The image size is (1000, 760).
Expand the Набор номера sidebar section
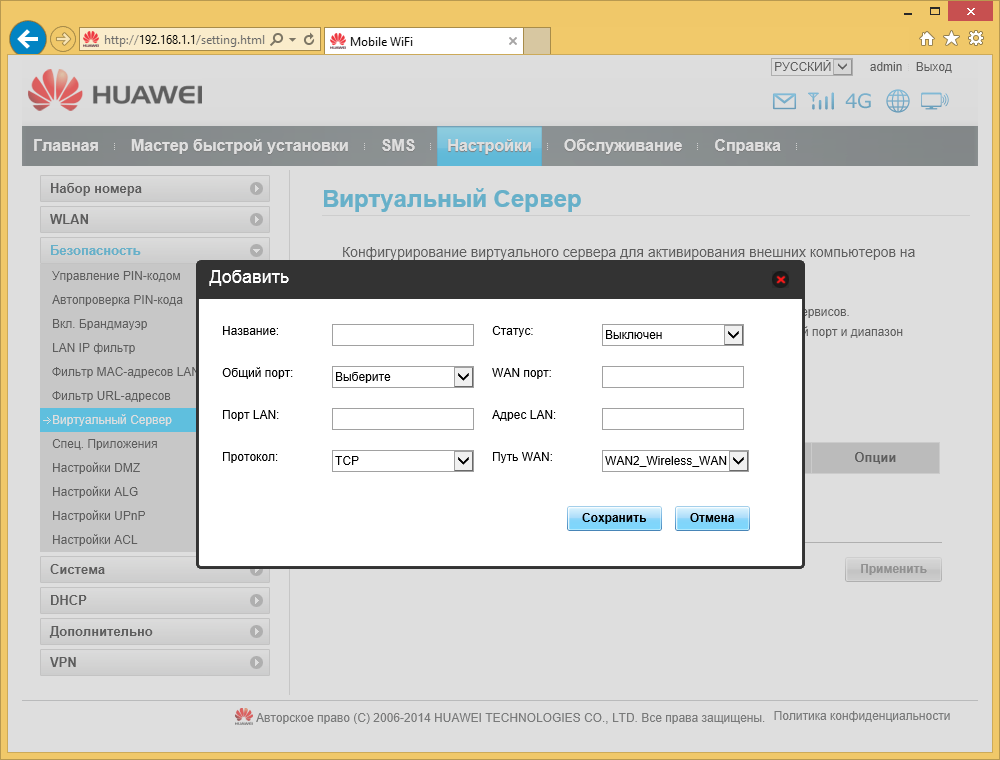(154, 189)
